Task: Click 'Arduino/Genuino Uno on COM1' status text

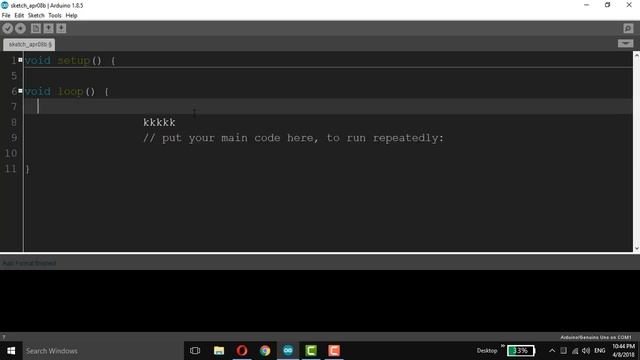Action: (596, 337)
